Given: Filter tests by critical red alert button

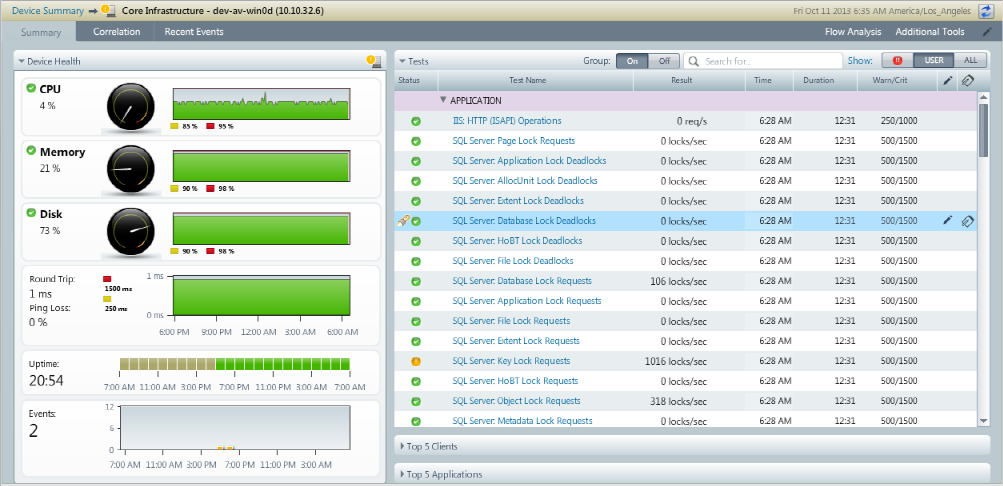Looking at the screenshot, I should pos(896,61).
